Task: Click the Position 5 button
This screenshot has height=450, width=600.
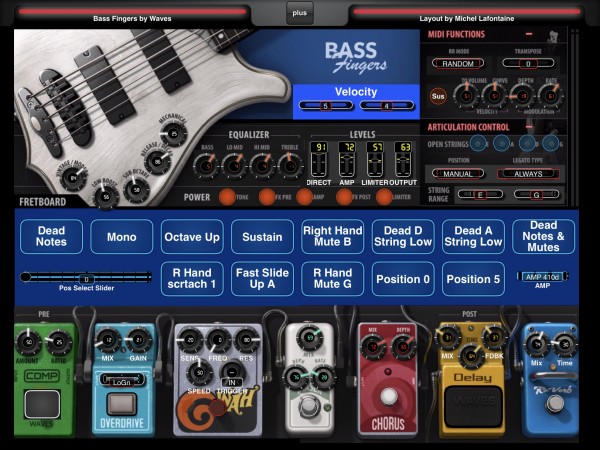Action: [x=473, y=279]
